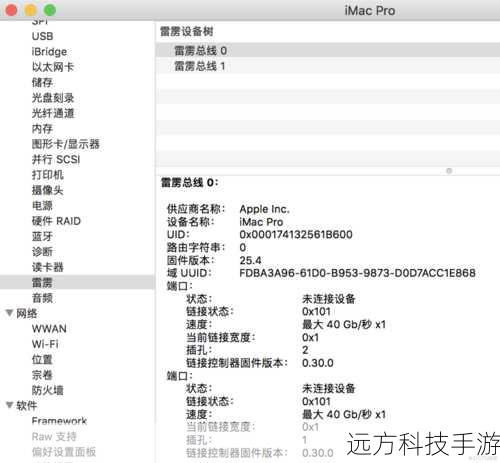Select 偏好设置面板 under 软件
The width and height of the screenshot is (500, 463).
click(64, 452)
